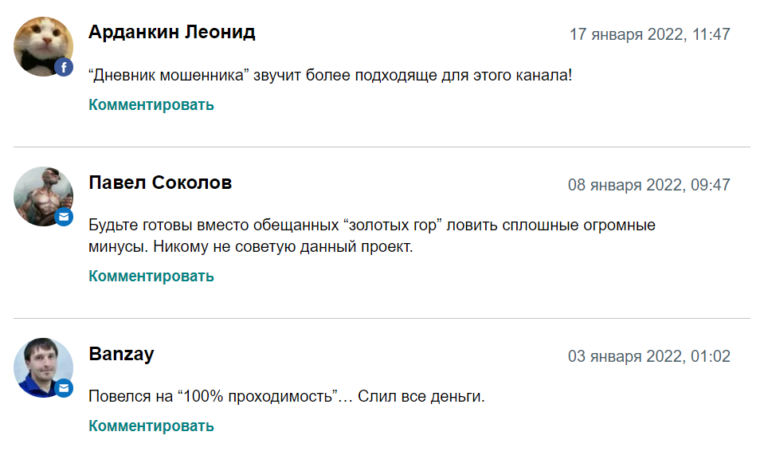Click the author name Павел Соколов
Screen dimensions: 768x467
click(x=160, y=183)
